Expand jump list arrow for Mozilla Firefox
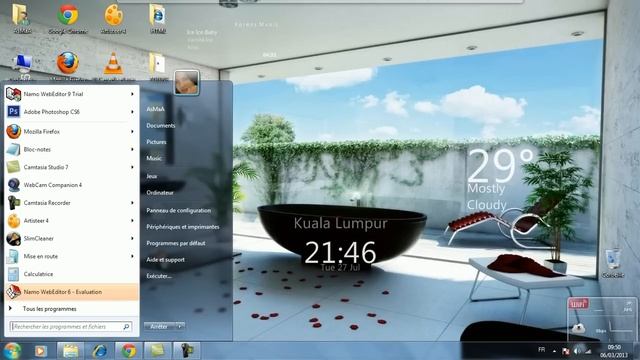The height and width of the screenshot is (360, 640). (132, 131)
